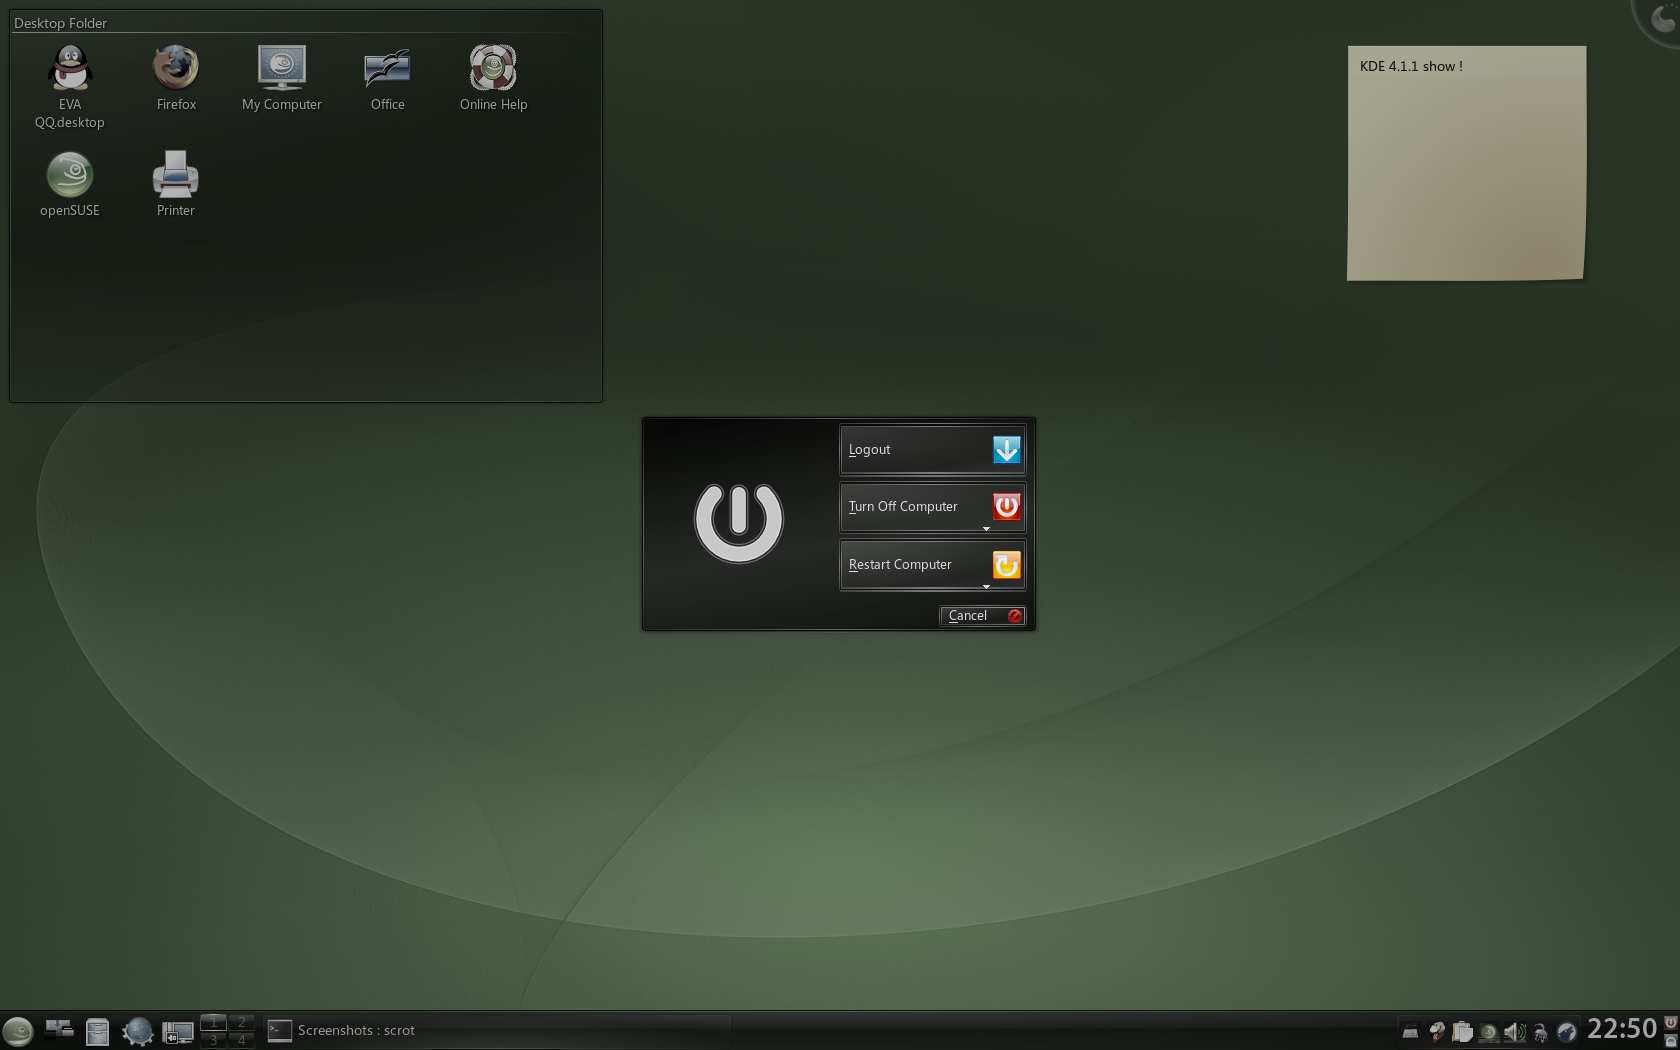The height and width of the screenshot is (1050, 1680).
Task: Open the Klipper clipboard tray icon
Action: [1462, 1032]
